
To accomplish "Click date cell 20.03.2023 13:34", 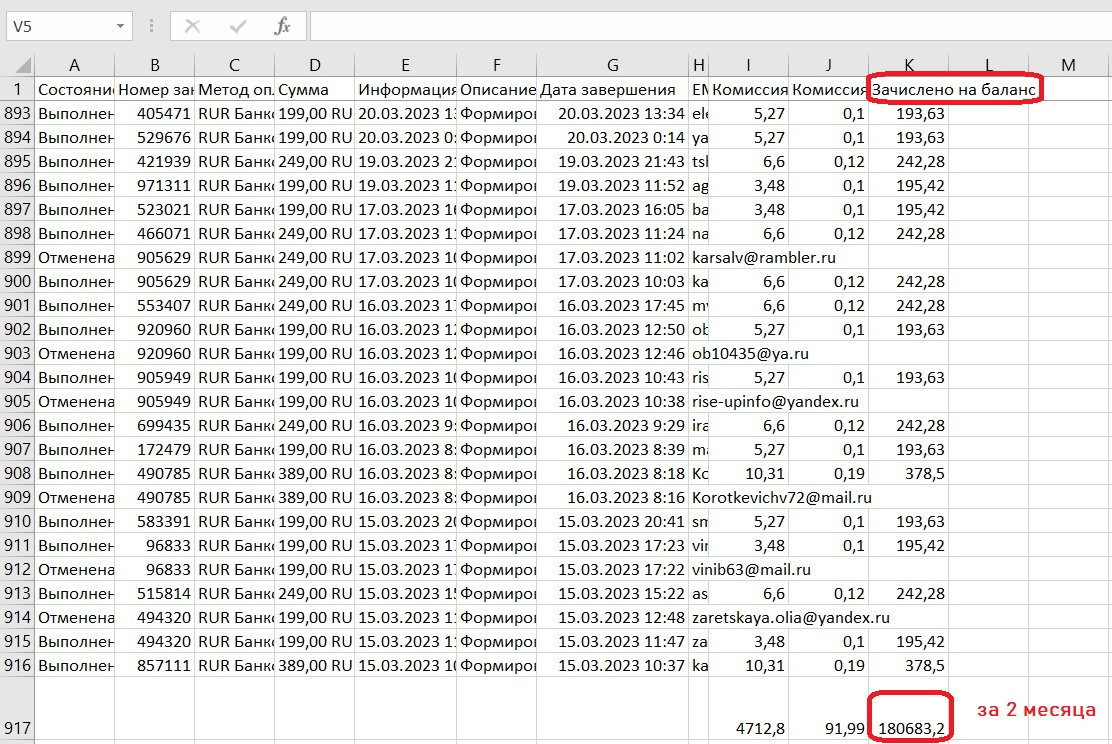I will tap(613, 113).
